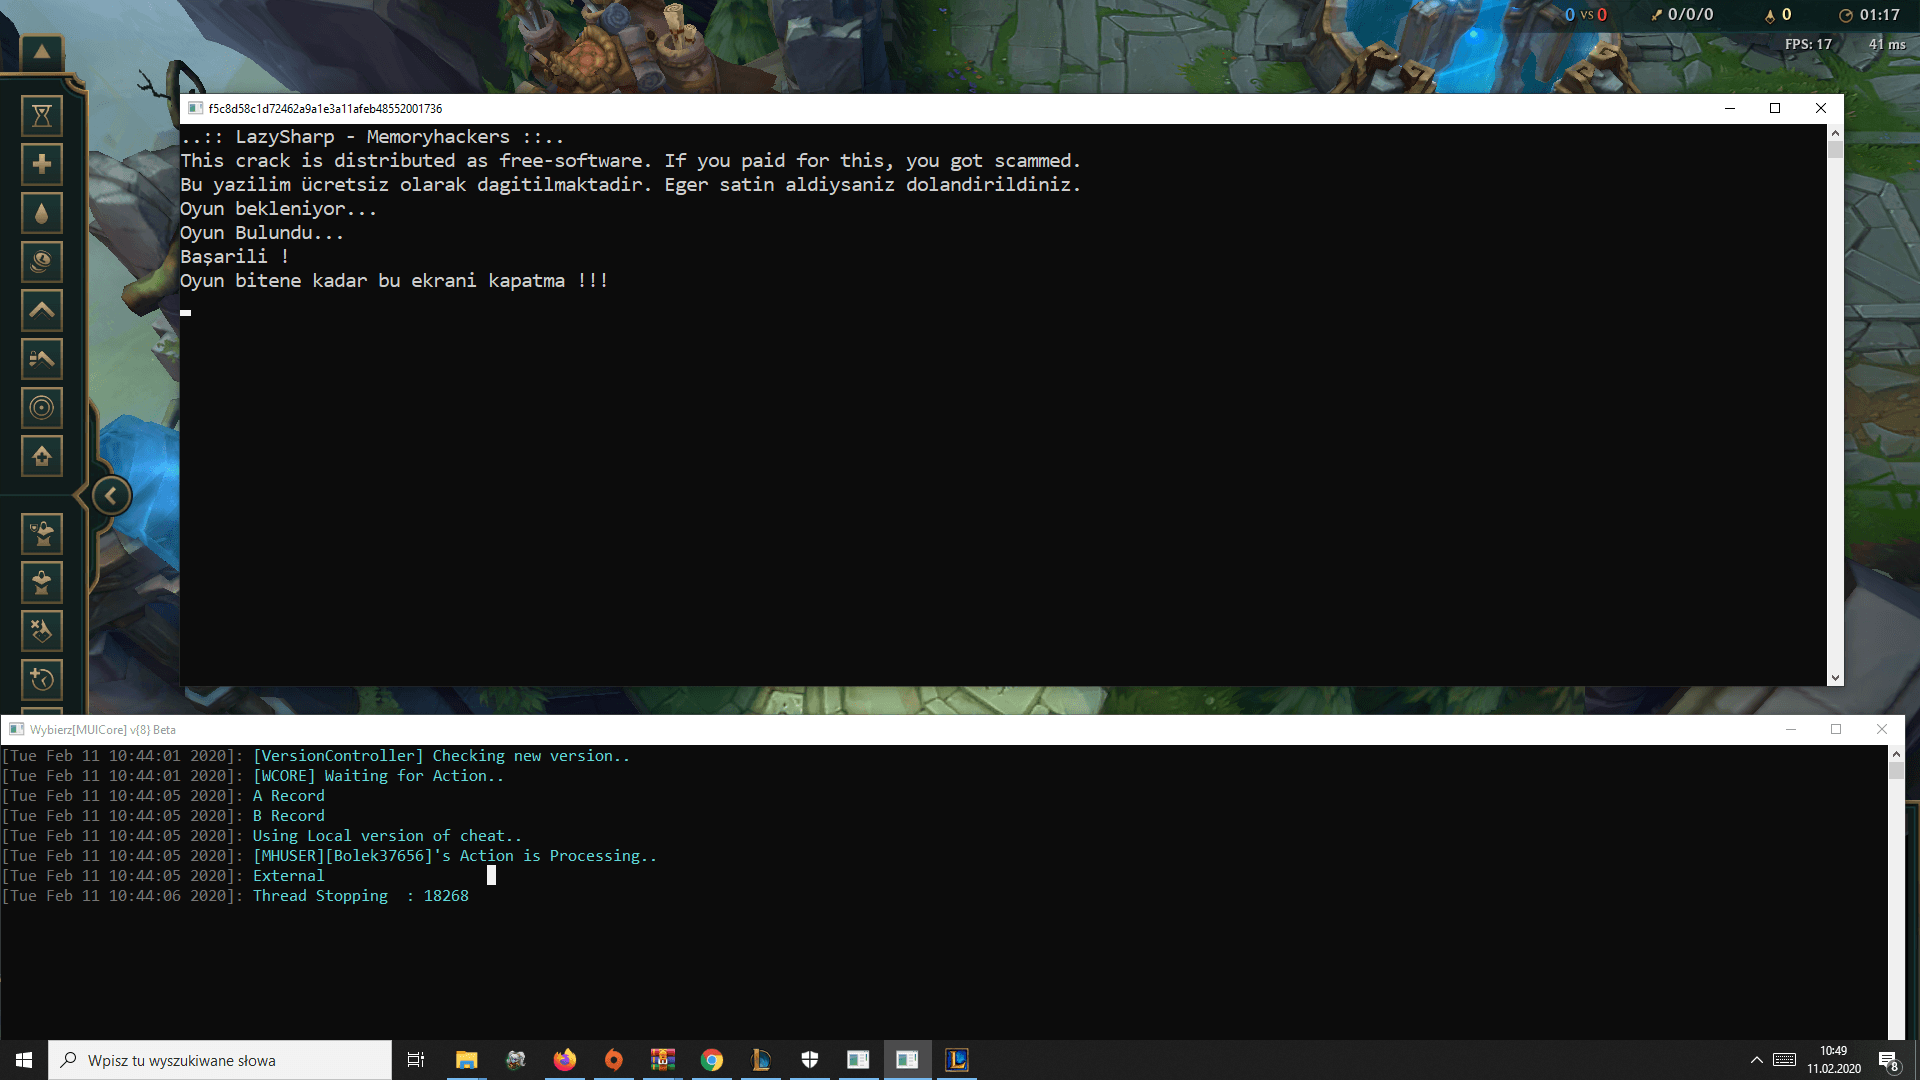Minimize the Wybierz MUICore window
This screenshot has width=1920, height=1080.
[x=1790, y=729]
